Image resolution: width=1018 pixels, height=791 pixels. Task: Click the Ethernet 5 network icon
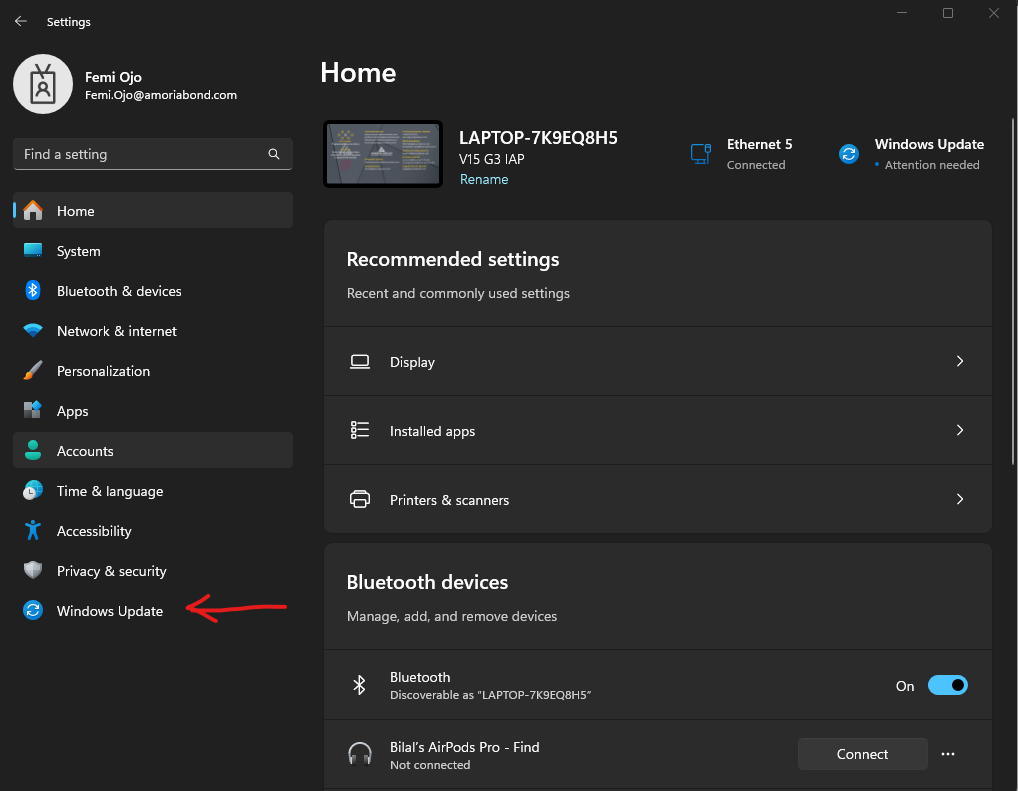(701, 154)
